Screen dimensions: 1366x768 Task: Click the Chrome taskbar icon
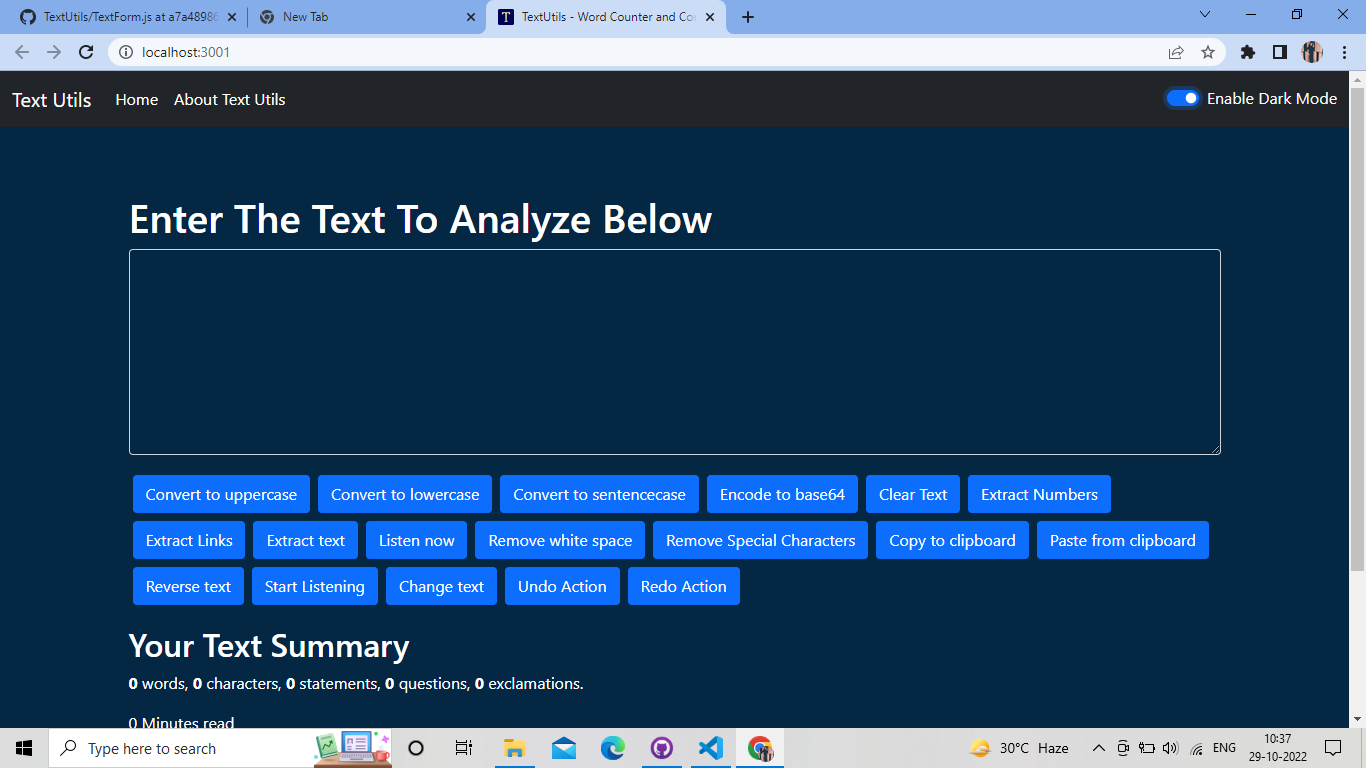coord(760,748)
